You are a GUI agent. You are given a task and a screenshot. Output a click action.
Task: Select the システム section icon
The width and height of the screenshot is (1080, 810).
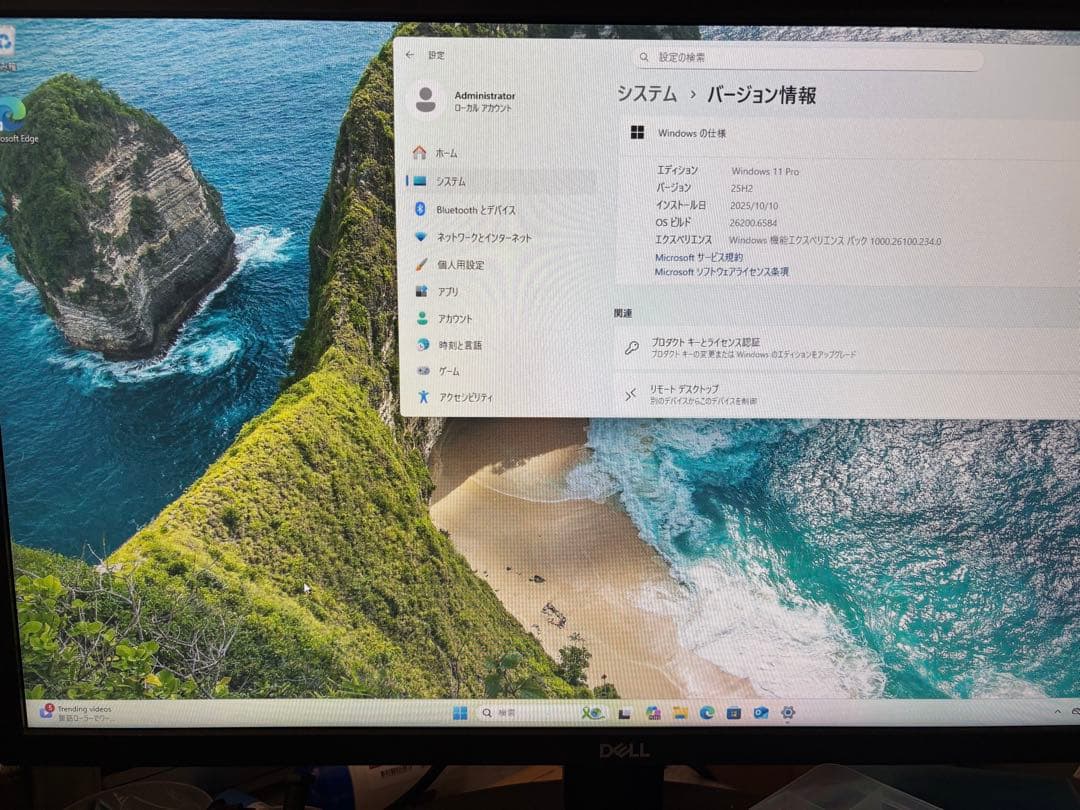(450, 181)
